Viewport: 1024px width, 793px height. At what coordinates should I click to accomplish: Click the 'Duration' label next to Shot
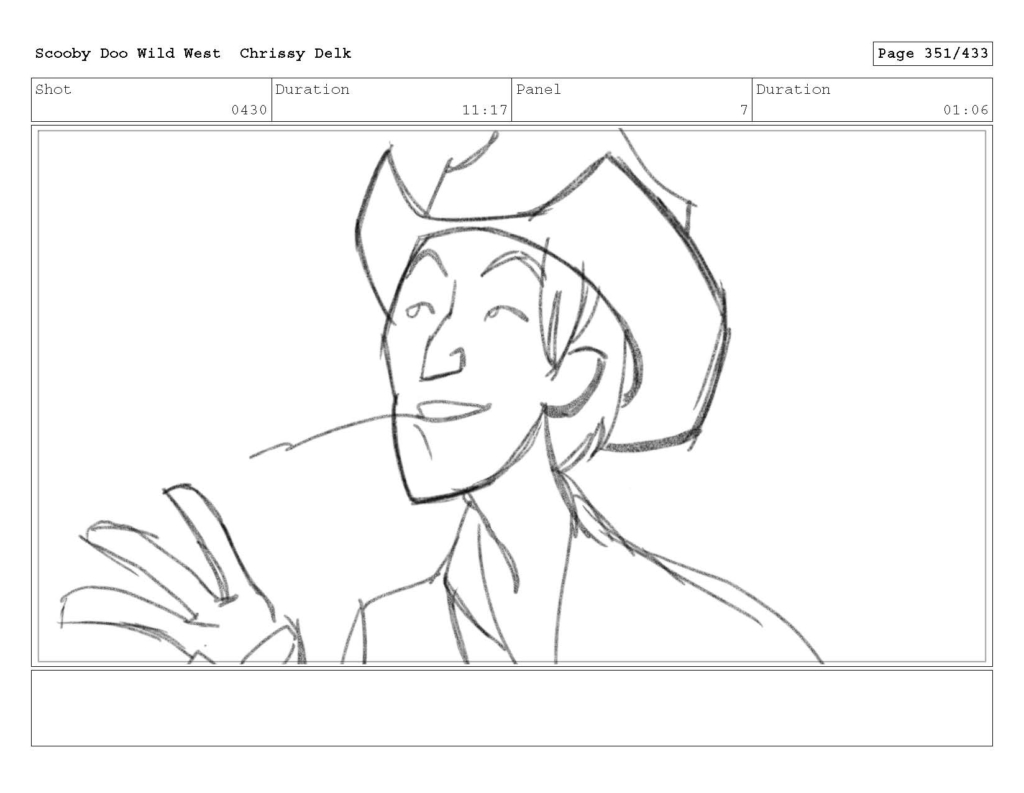tap(312, 89)
